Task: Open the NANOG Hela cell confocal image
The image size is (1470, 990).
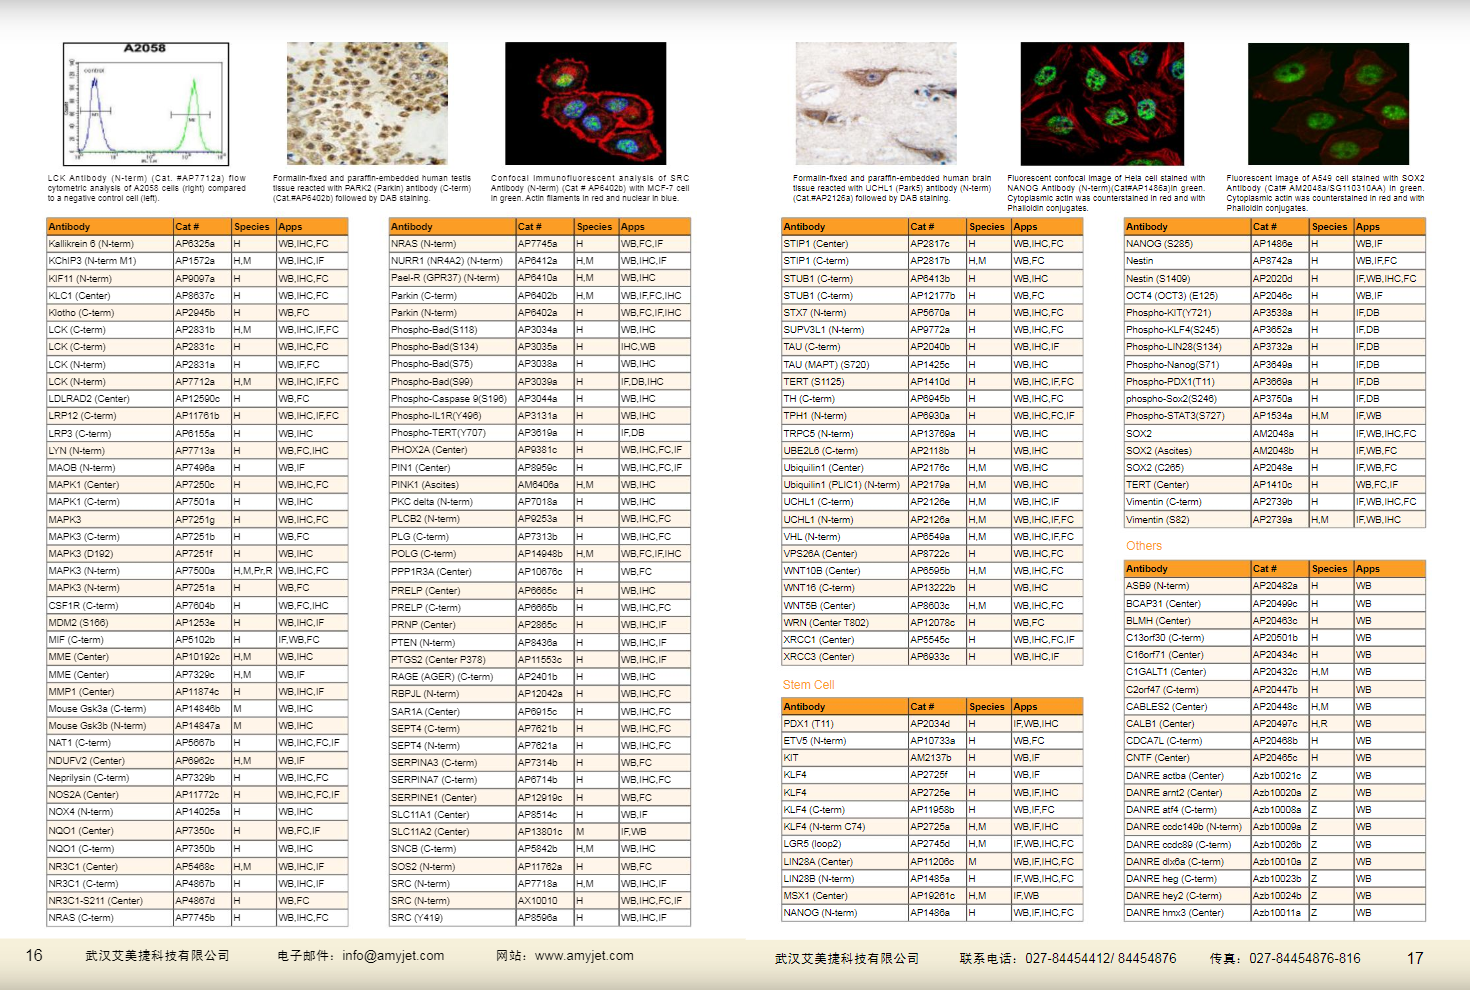Action: (x=1101, y=104)
